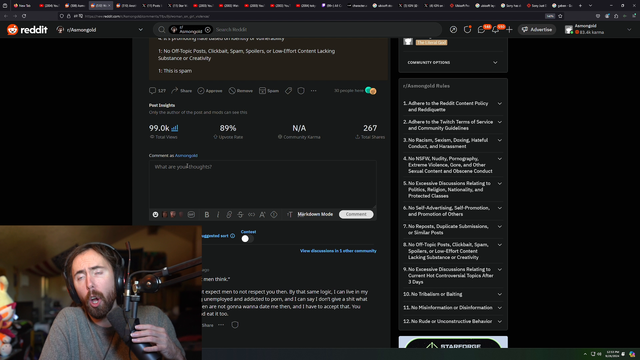Open the Asmongold user account dropdown
640x360 pixels.
(598, 29)
